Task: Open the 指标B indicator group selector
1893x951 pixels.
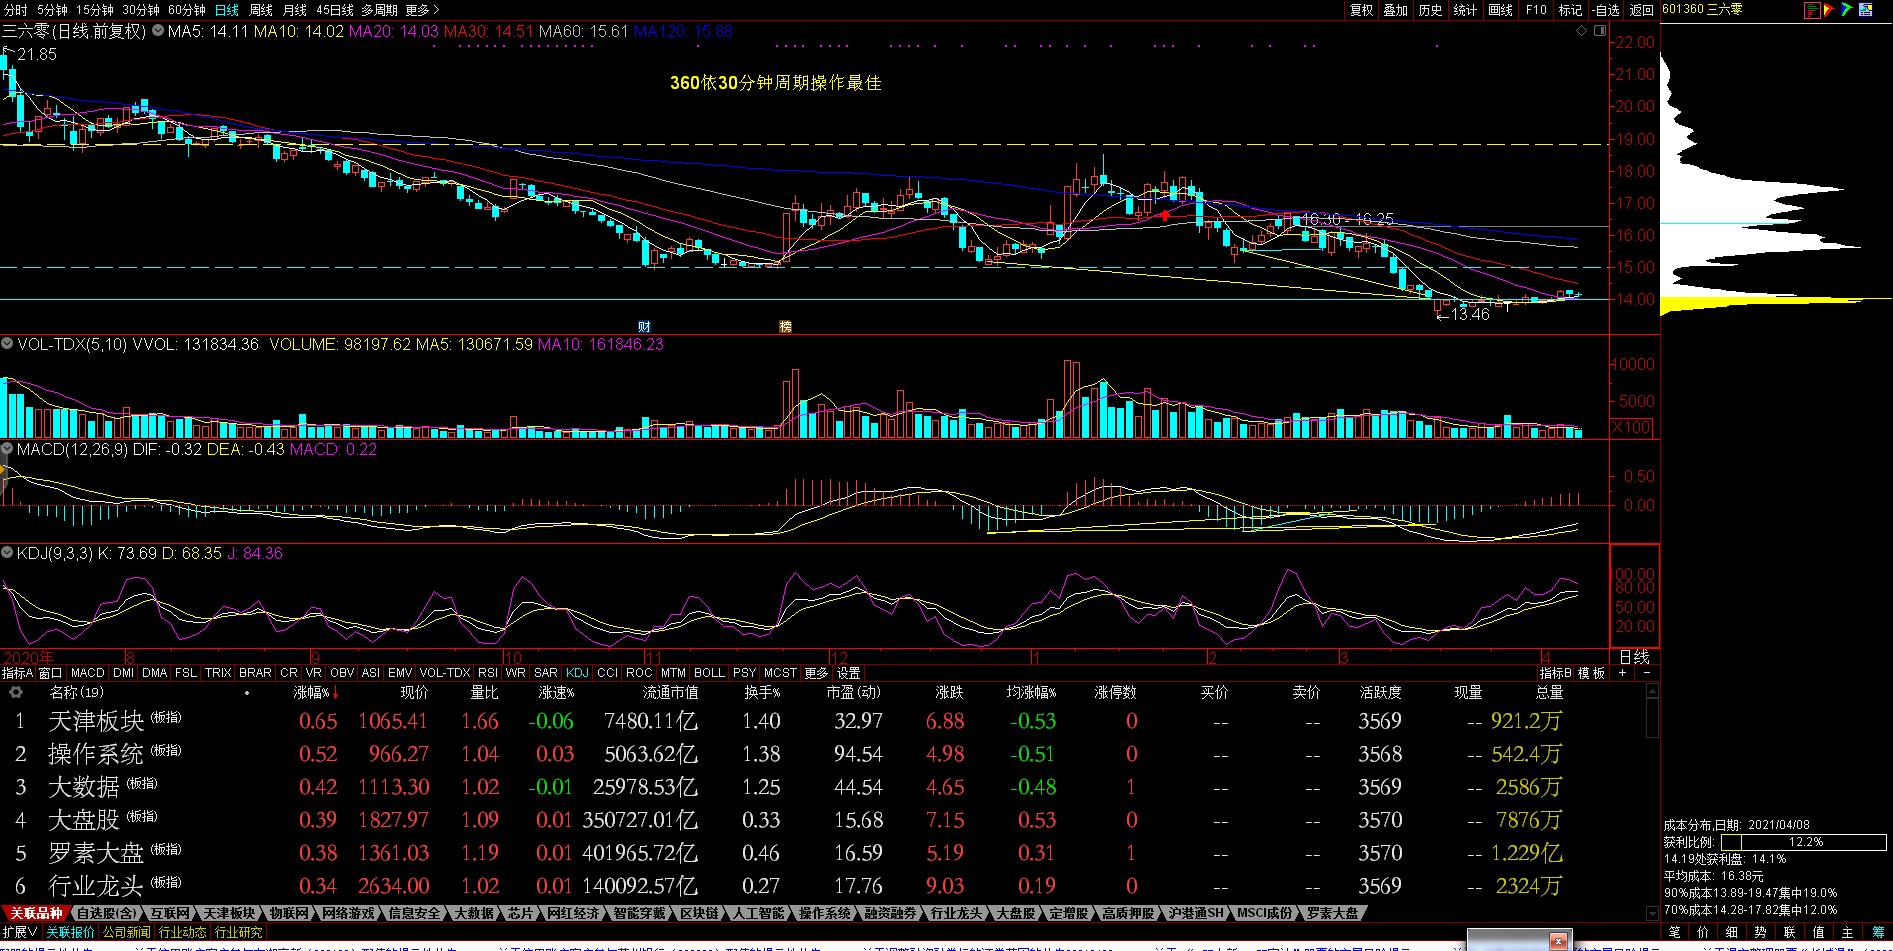Action: pos(1555,673)
